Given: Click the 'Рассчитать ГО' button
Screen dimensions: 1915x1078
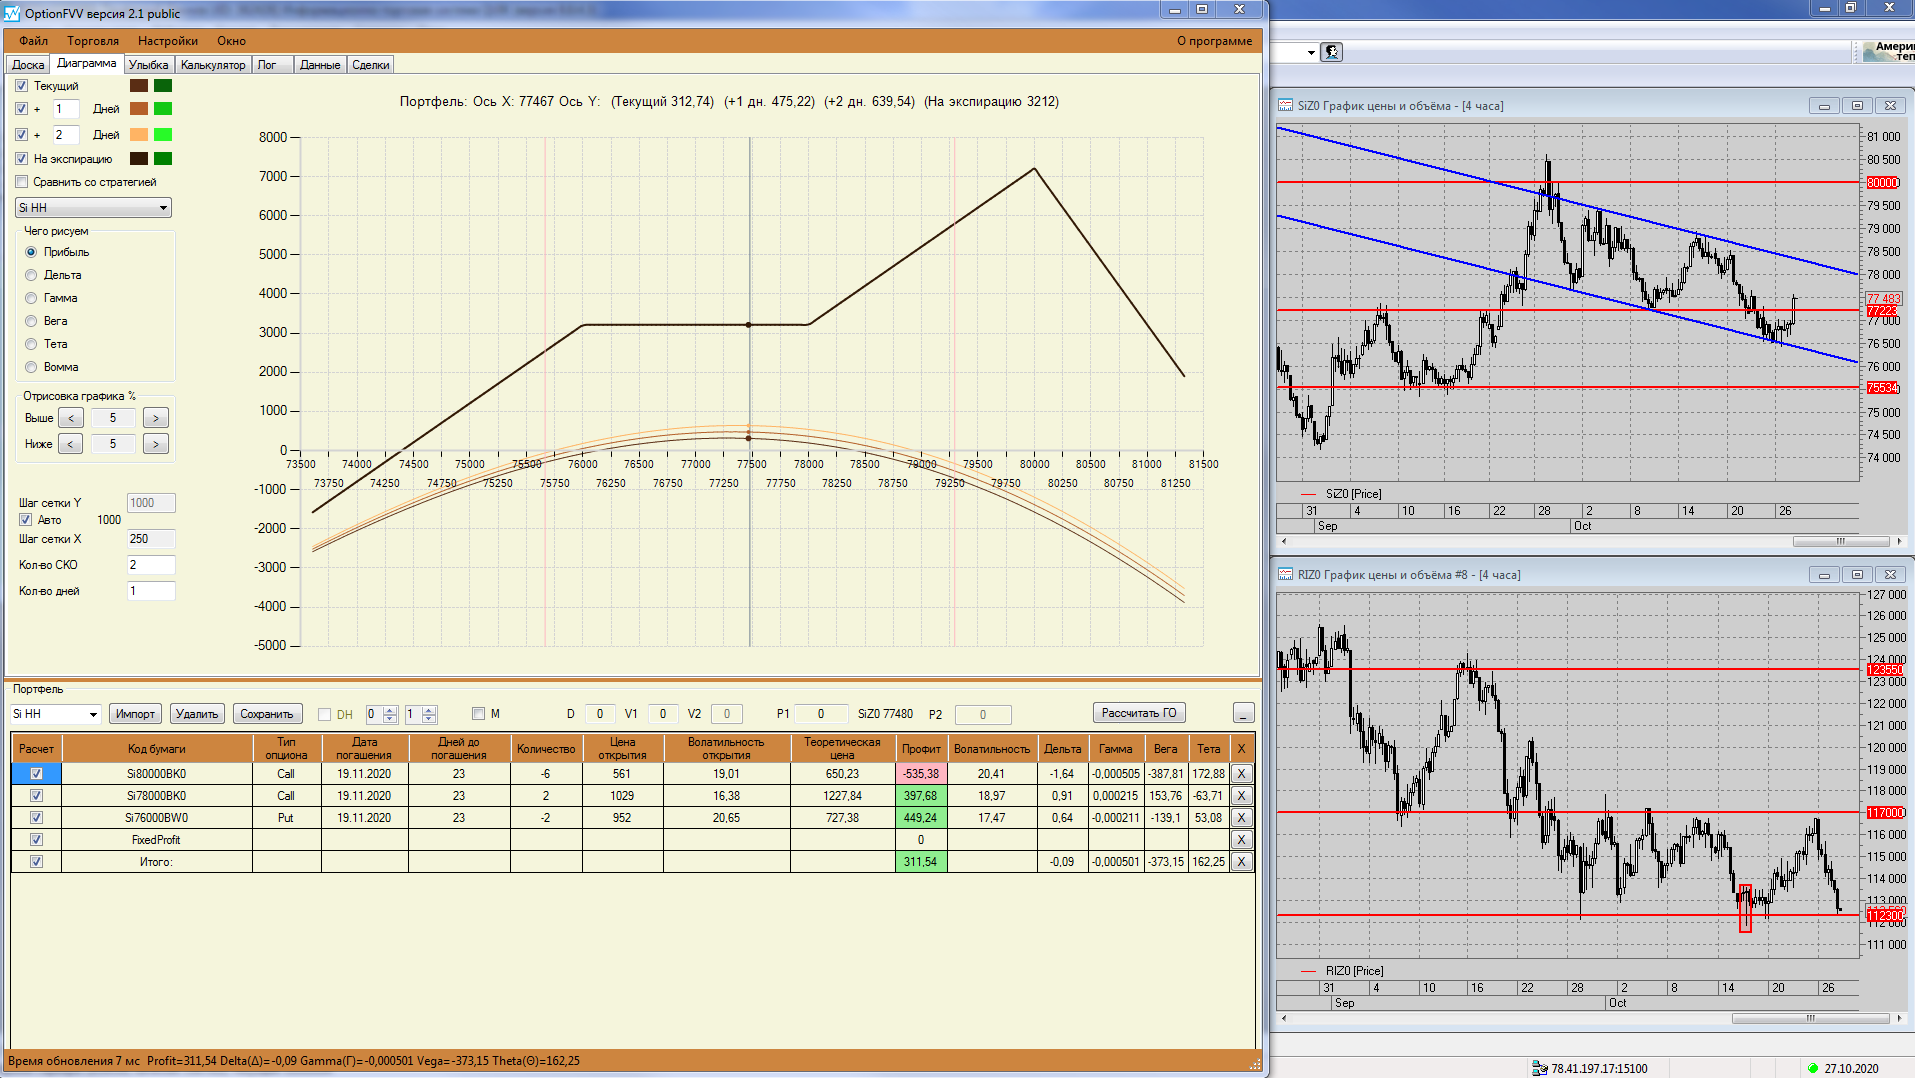Looking at the screenshot, I should (1139, 713).
